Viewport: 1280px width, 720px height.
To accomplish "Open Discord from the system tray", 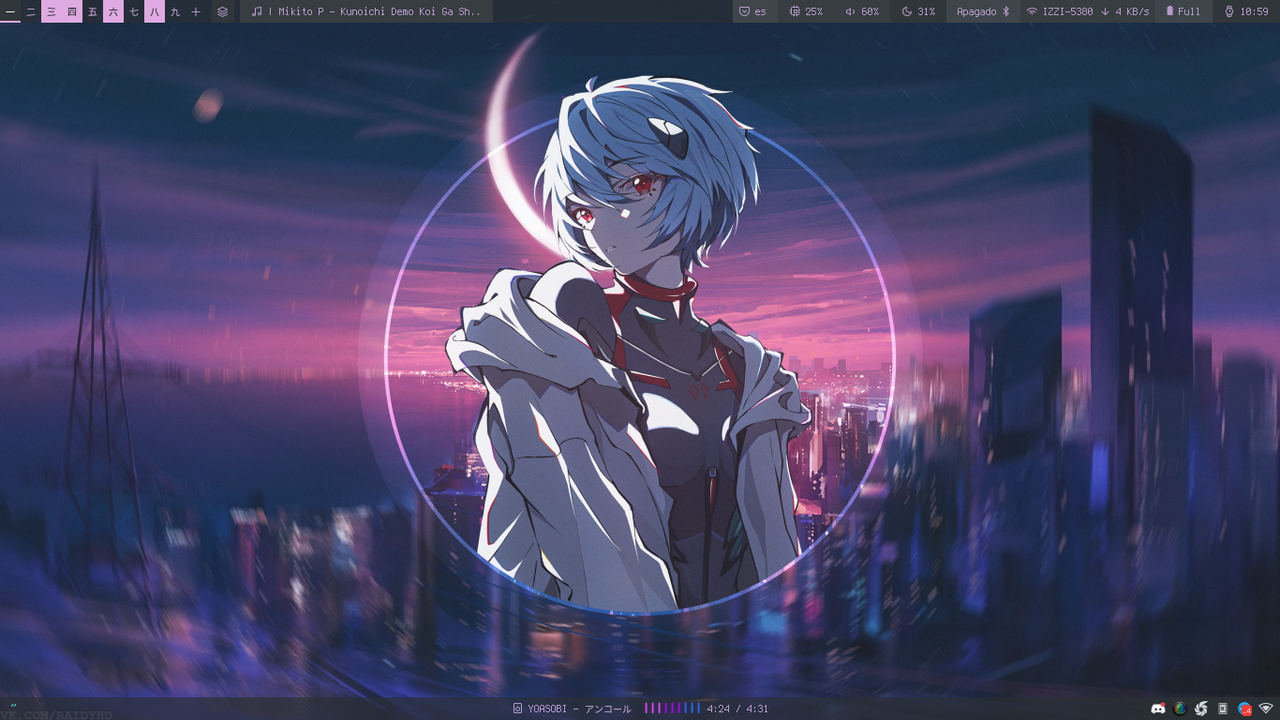I will (x=1158, y=708).
